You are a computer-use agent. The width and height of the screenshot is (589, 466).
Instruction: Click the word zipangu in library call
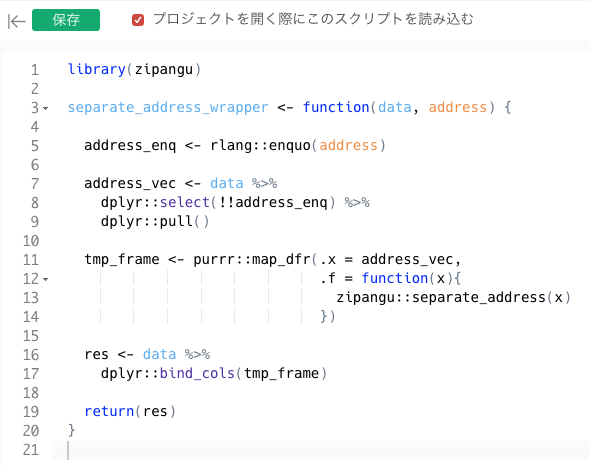[164, 70]
